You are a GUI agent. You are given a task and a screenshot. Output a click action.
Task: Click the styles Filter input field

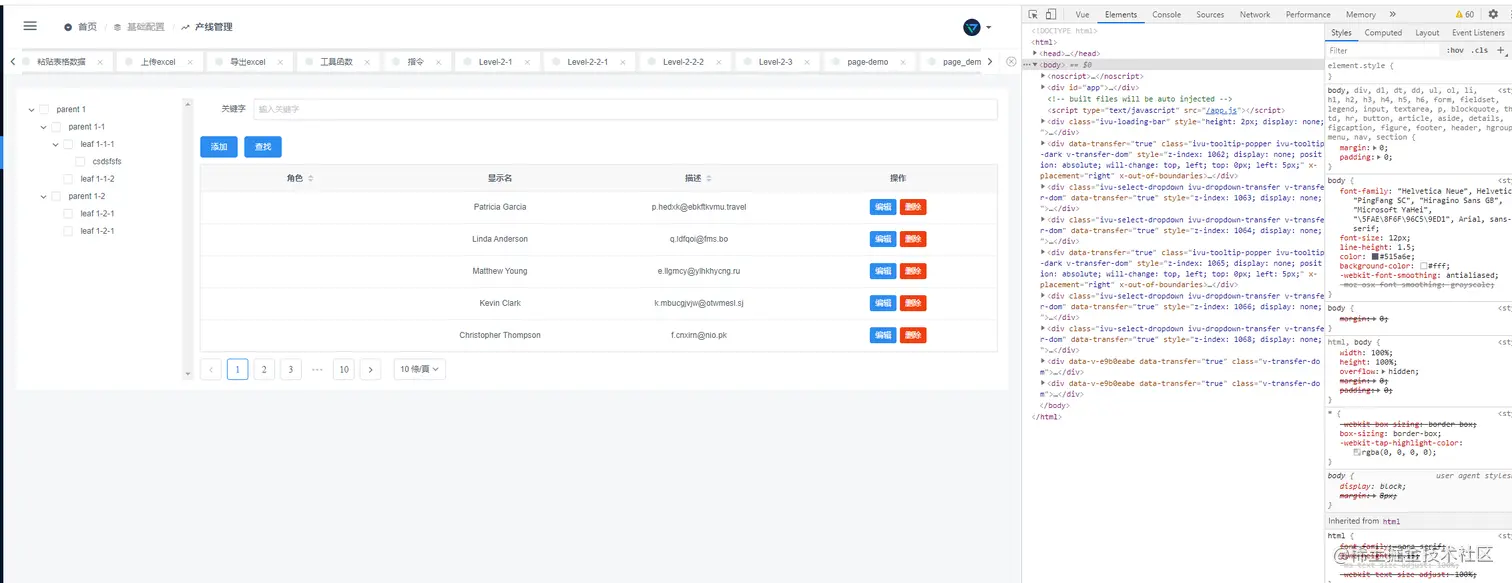1384,50
